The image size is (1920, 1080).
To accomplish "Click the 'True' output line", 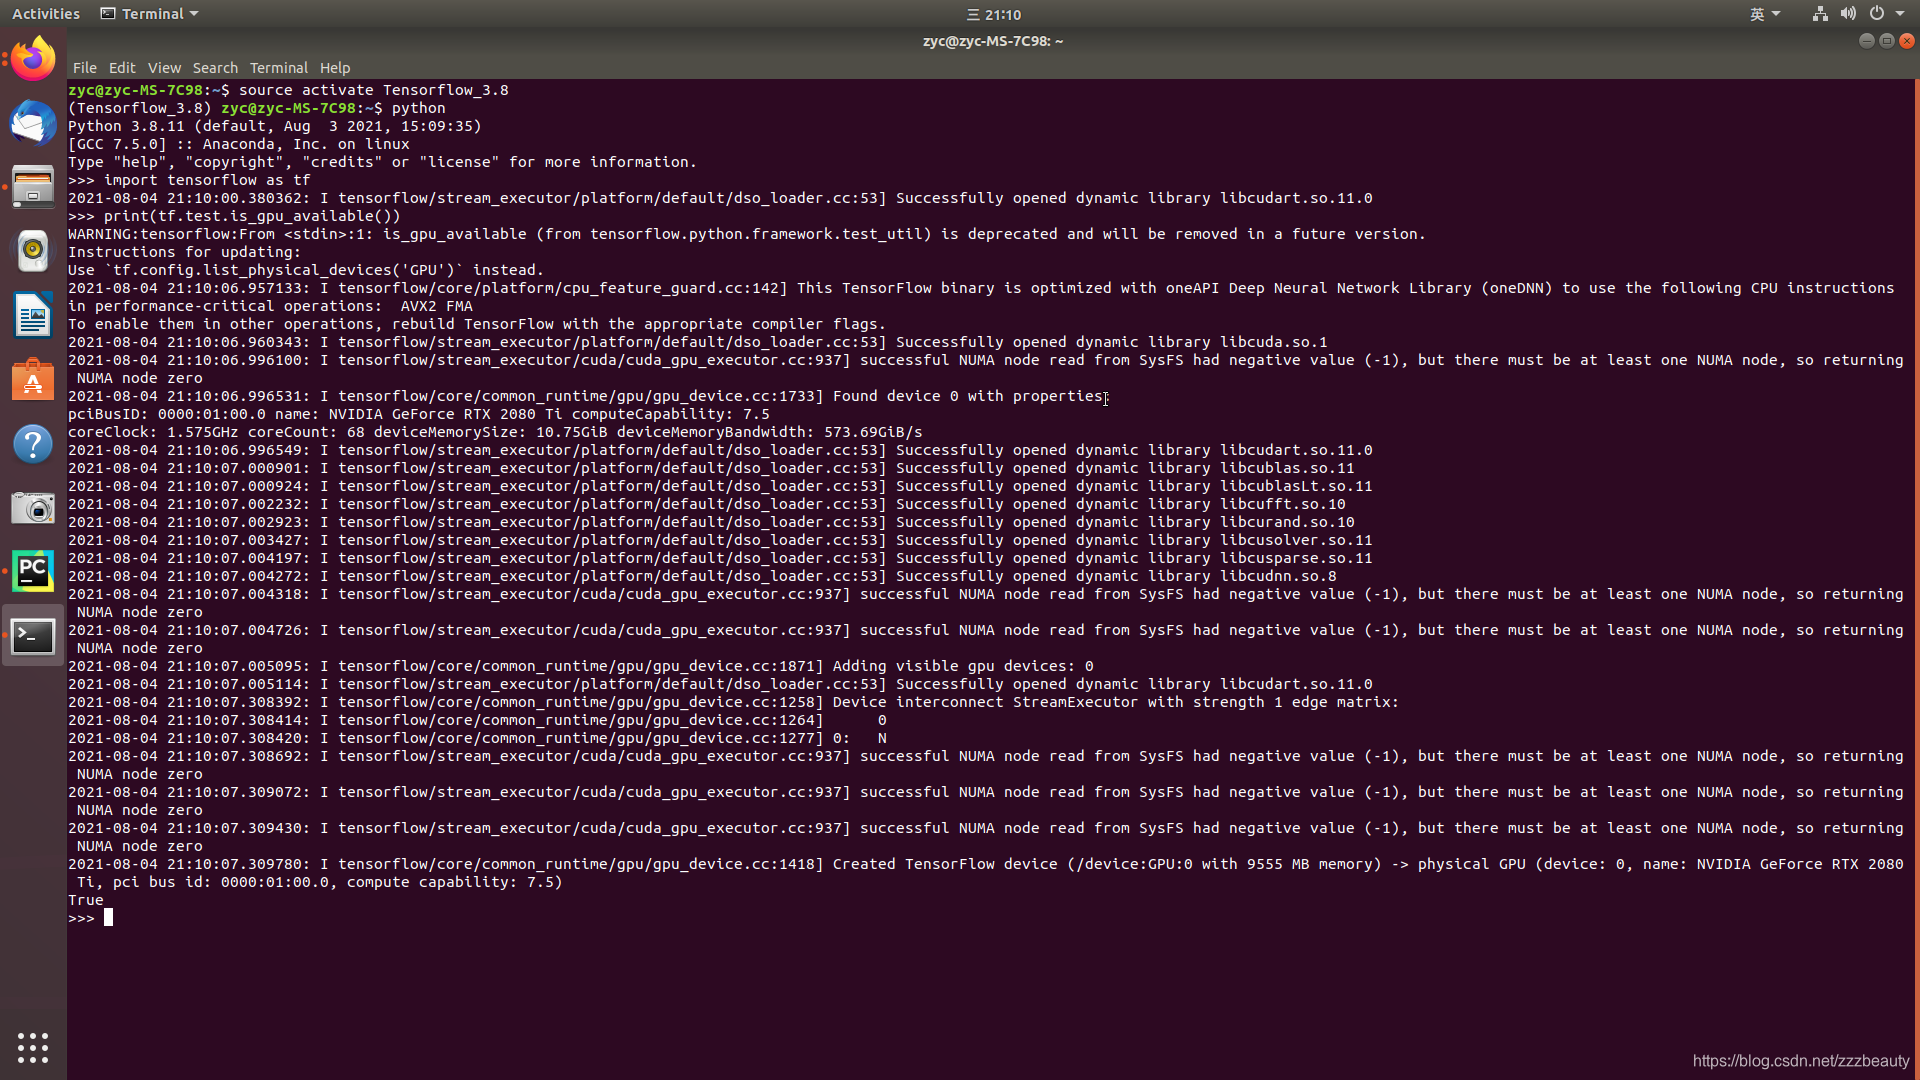I will click(x=86, y=900).
